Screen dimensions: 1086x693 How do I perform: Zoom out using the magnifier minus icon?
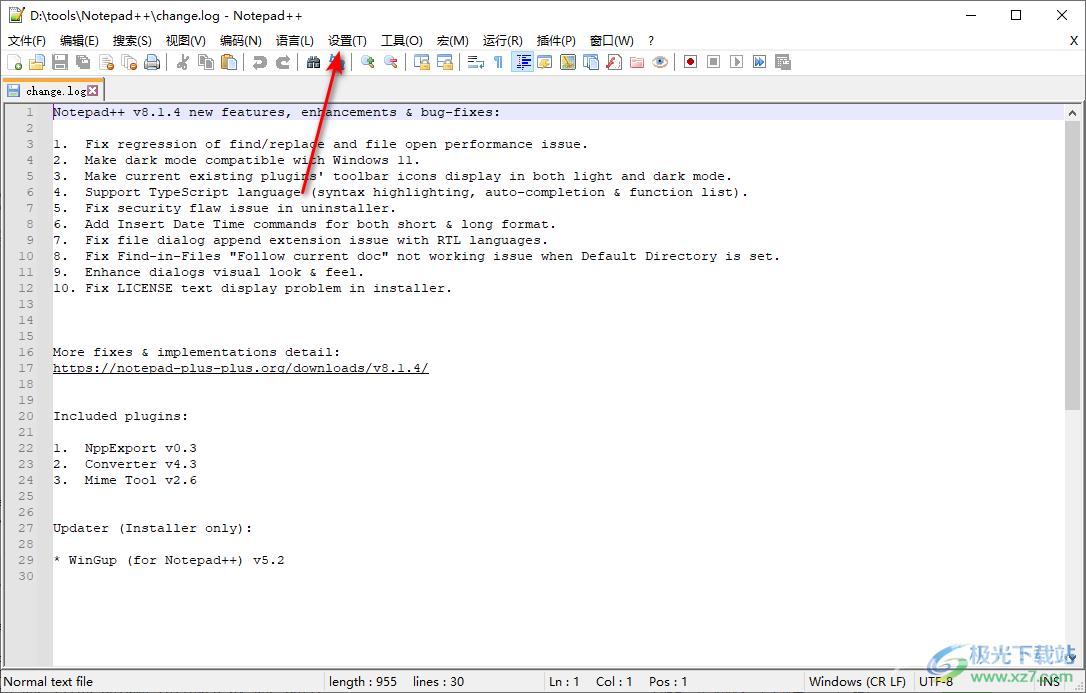(x=391, y=62)
